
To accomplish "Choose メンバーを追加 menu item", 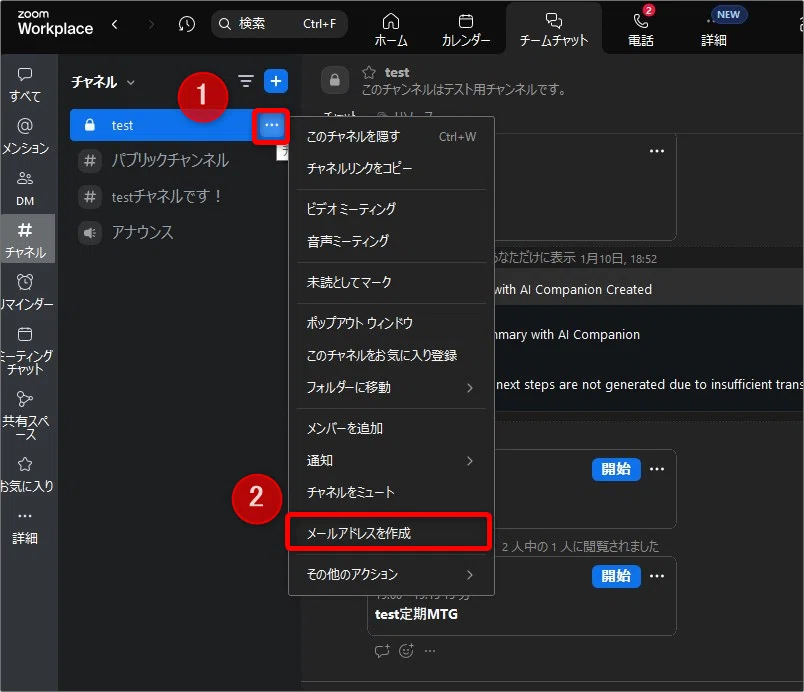I will [x=391, y=429].
